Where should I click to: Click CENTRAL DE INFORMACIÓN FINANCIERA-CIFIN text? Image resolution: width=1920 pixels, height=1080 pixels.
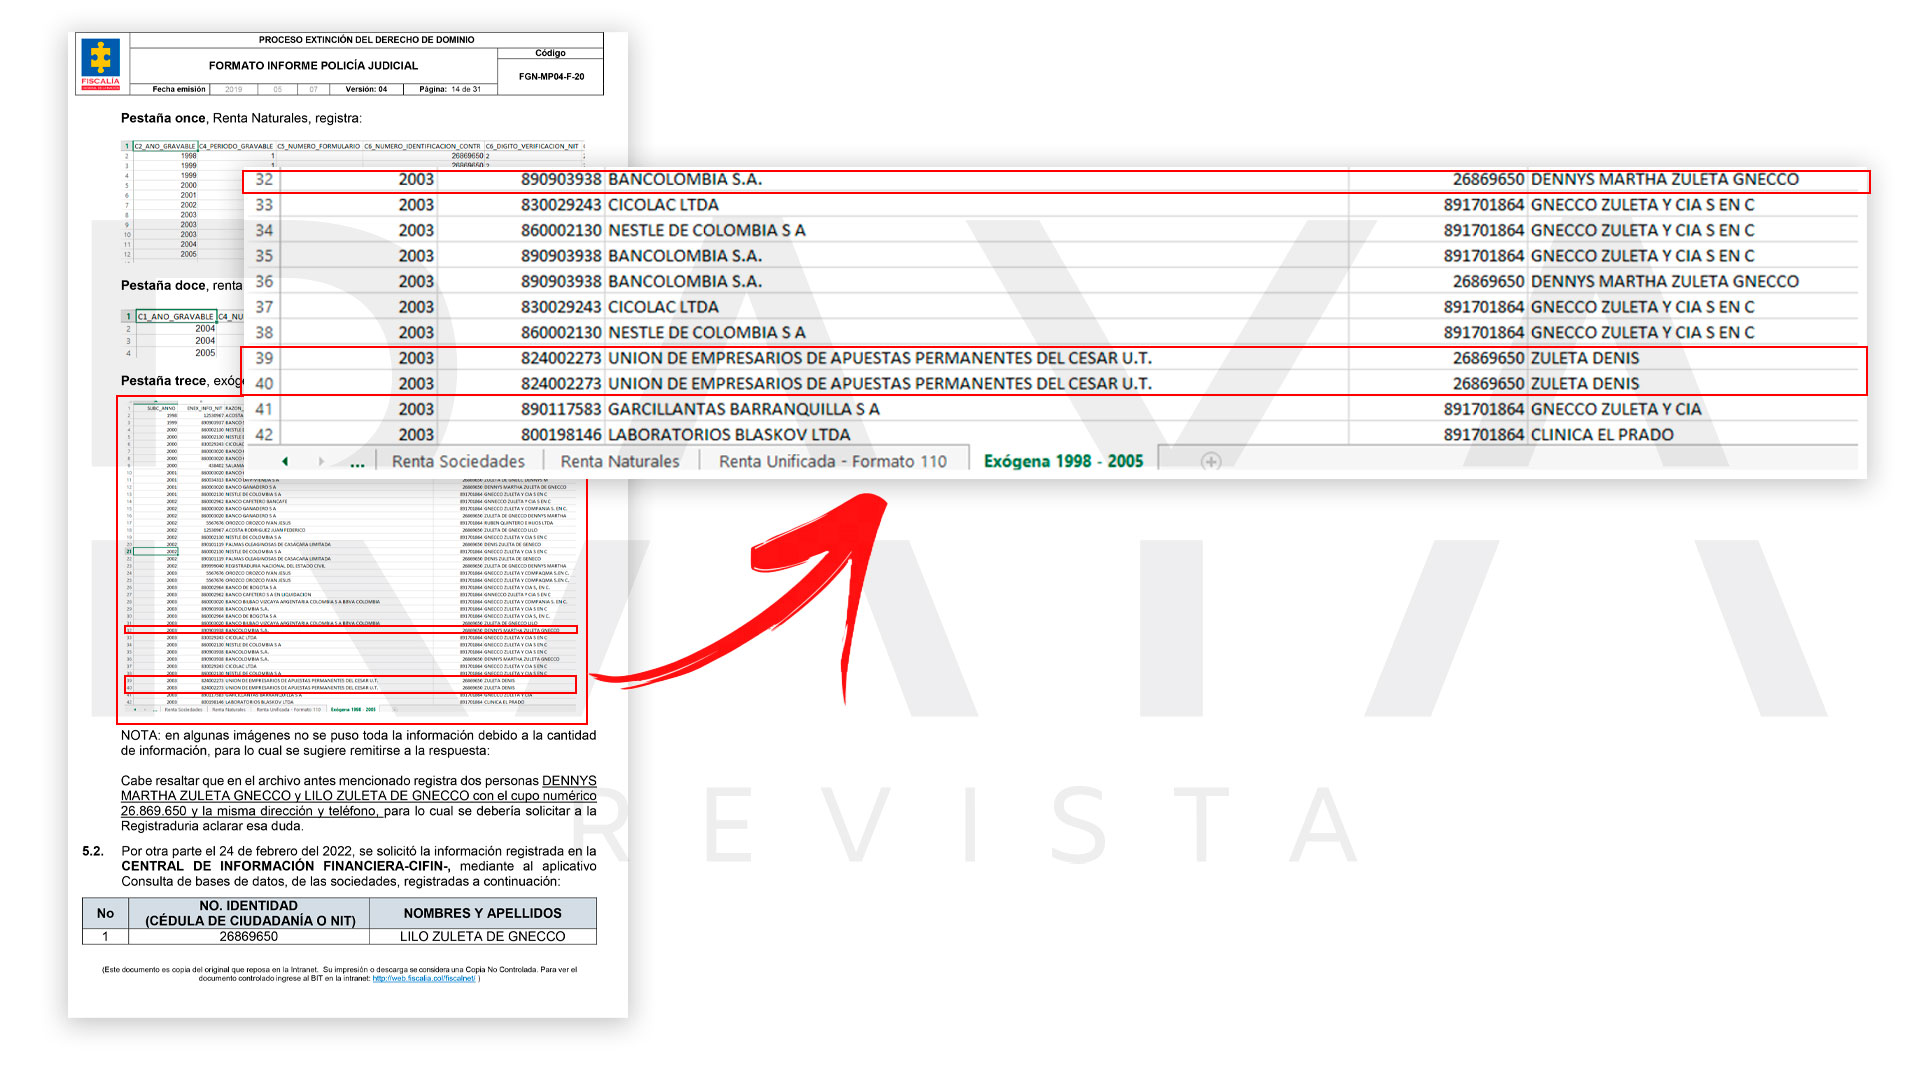tap(286, 866)
